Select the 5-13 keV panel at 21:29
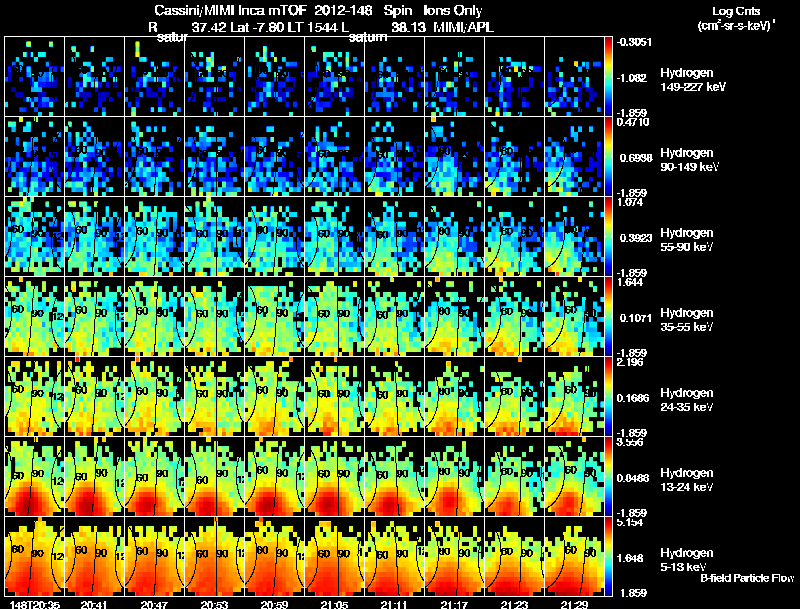Screen dimensions: 800x609 click(x=574, y=556)
